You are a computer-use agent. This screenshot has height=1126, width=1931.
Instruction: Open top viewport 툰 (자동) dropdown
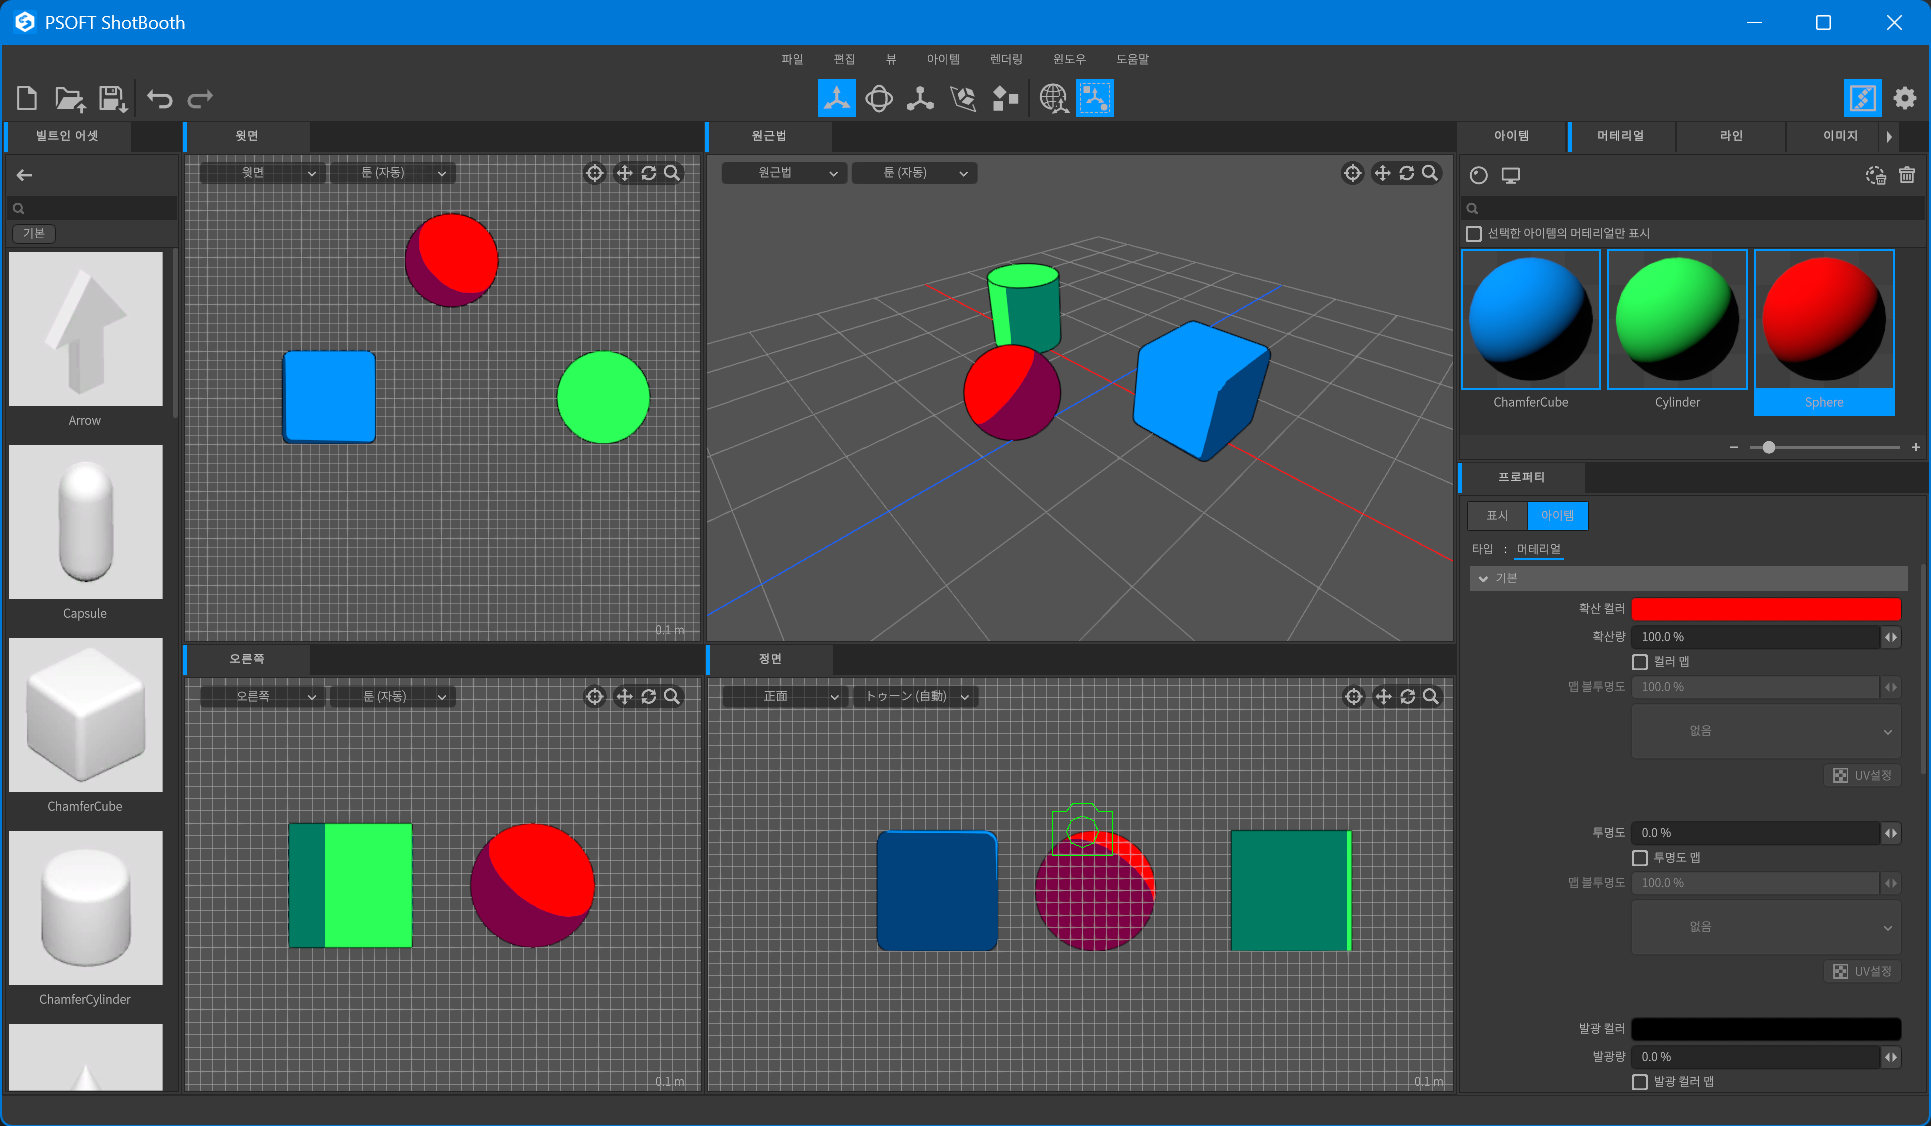click(x=392, y=173)
